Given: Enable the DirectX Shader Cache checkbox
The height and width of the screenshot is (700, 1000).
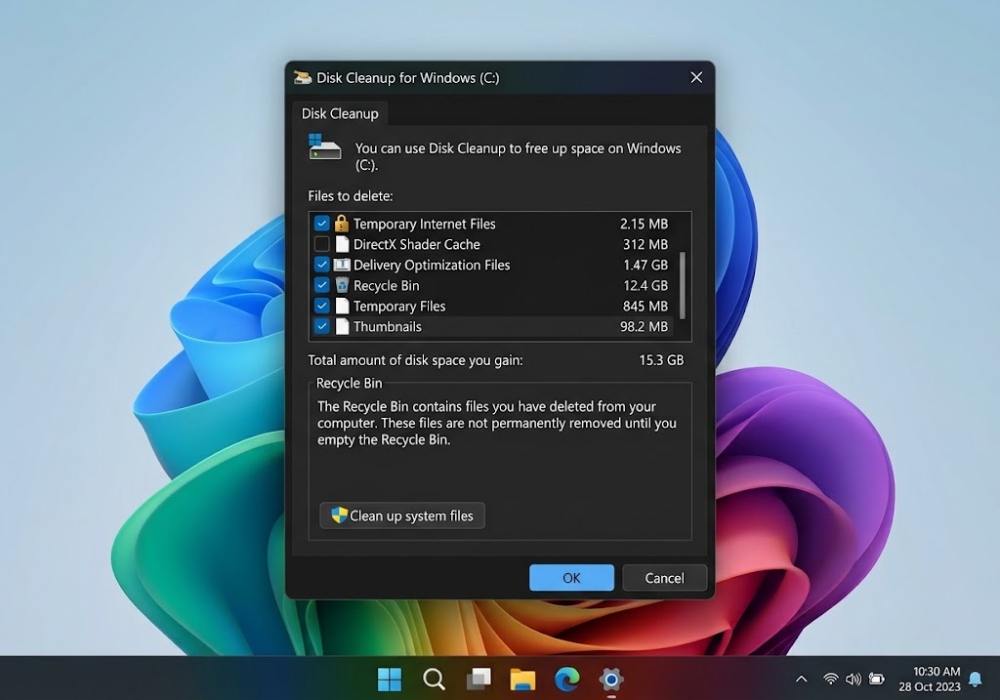Looking at the screenshot, I should tap(321, 244).
